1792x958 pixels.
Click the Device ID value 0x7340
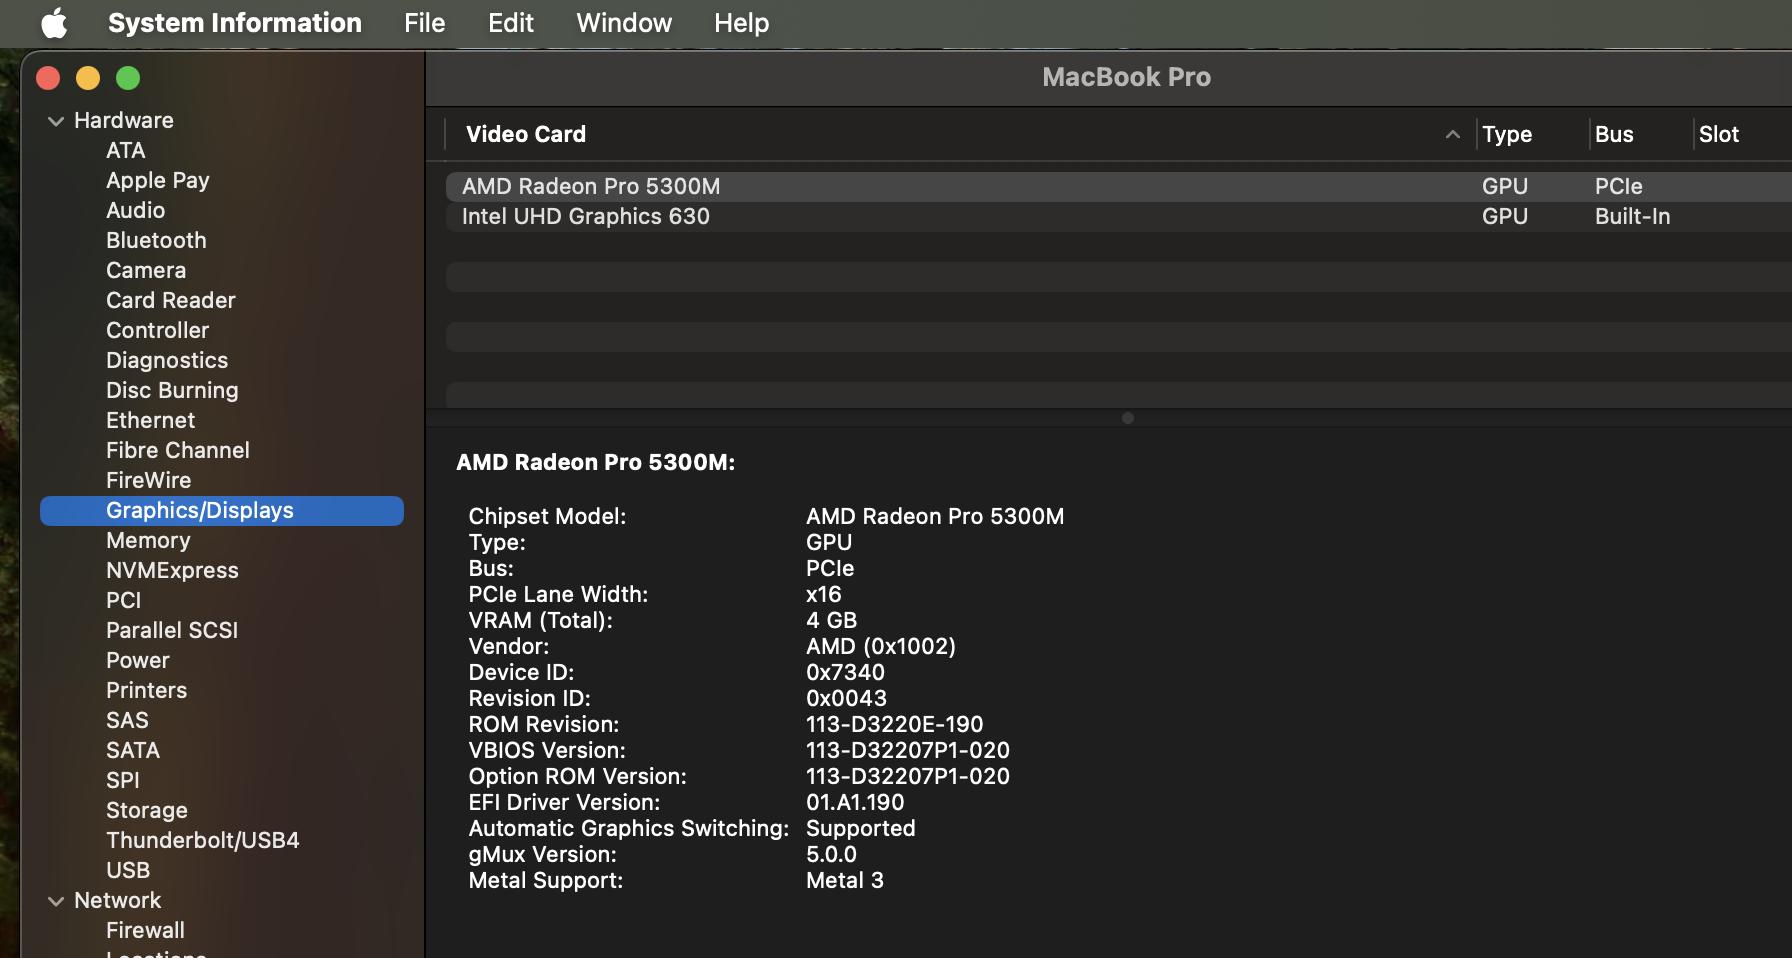click(x=845, y=672)
